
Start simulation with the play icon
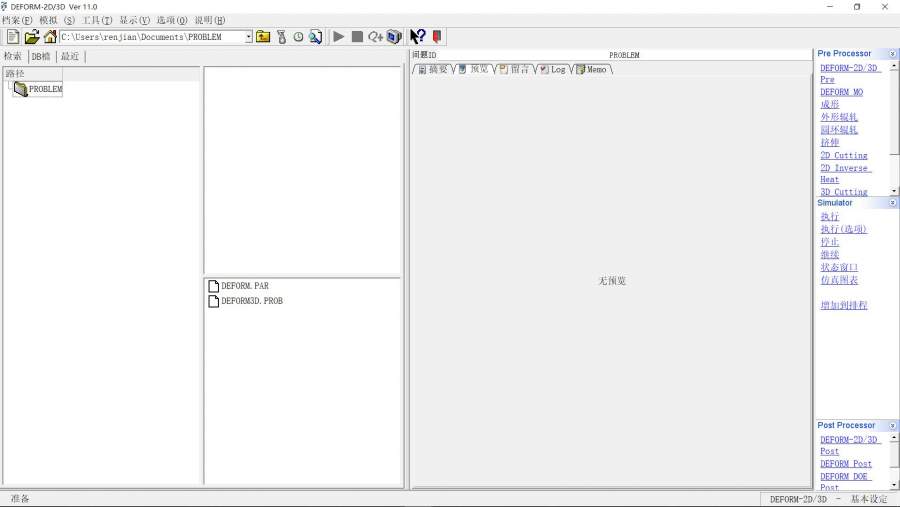coord(339,37)
